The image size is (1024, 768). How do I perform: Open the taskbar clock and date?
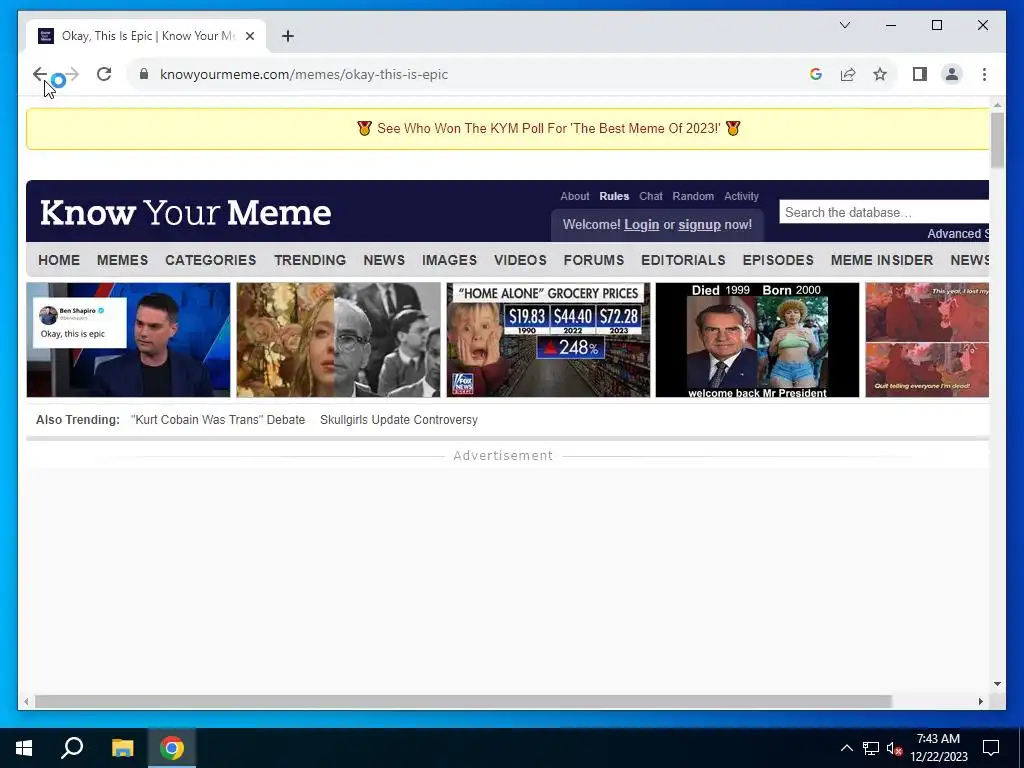tap(938, 748)
